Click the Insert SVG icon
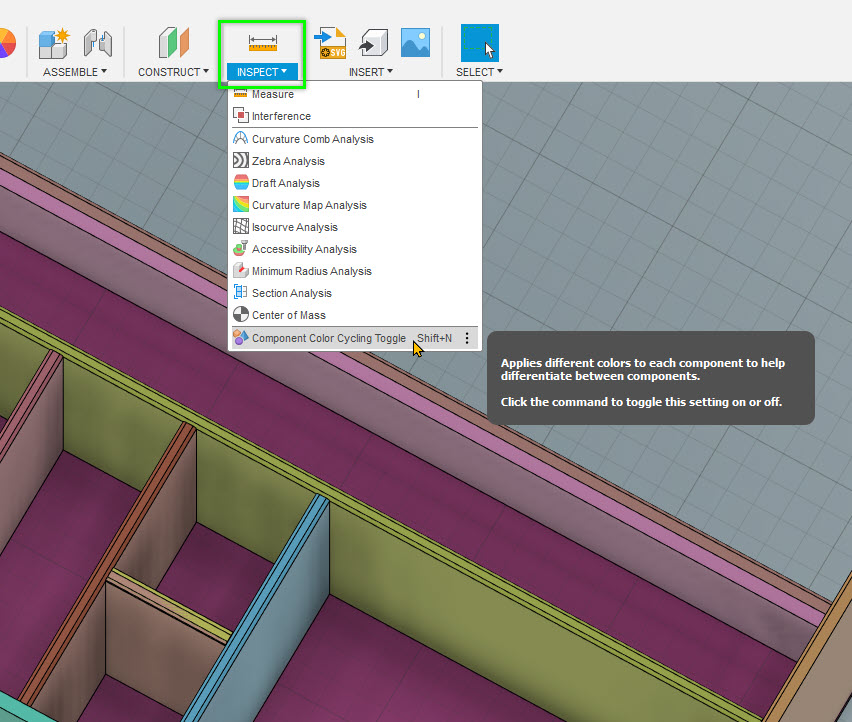The height and width of the screenshot is (722, 852). click(x=330, y=42)
